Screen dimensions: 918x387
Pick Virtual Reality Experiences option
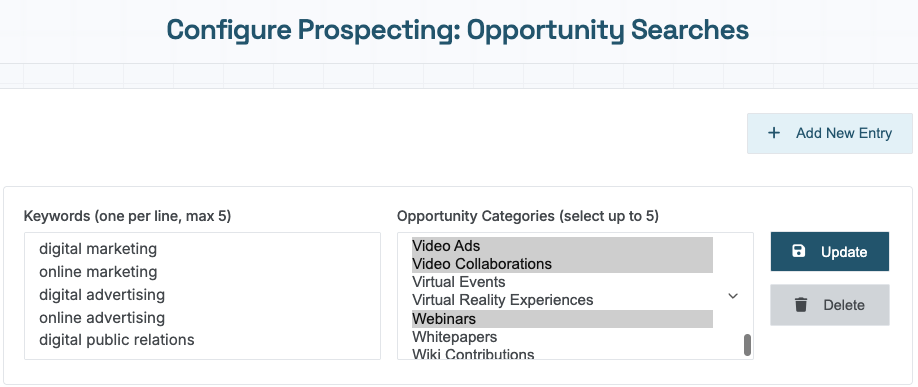click(x=562, y=300)
